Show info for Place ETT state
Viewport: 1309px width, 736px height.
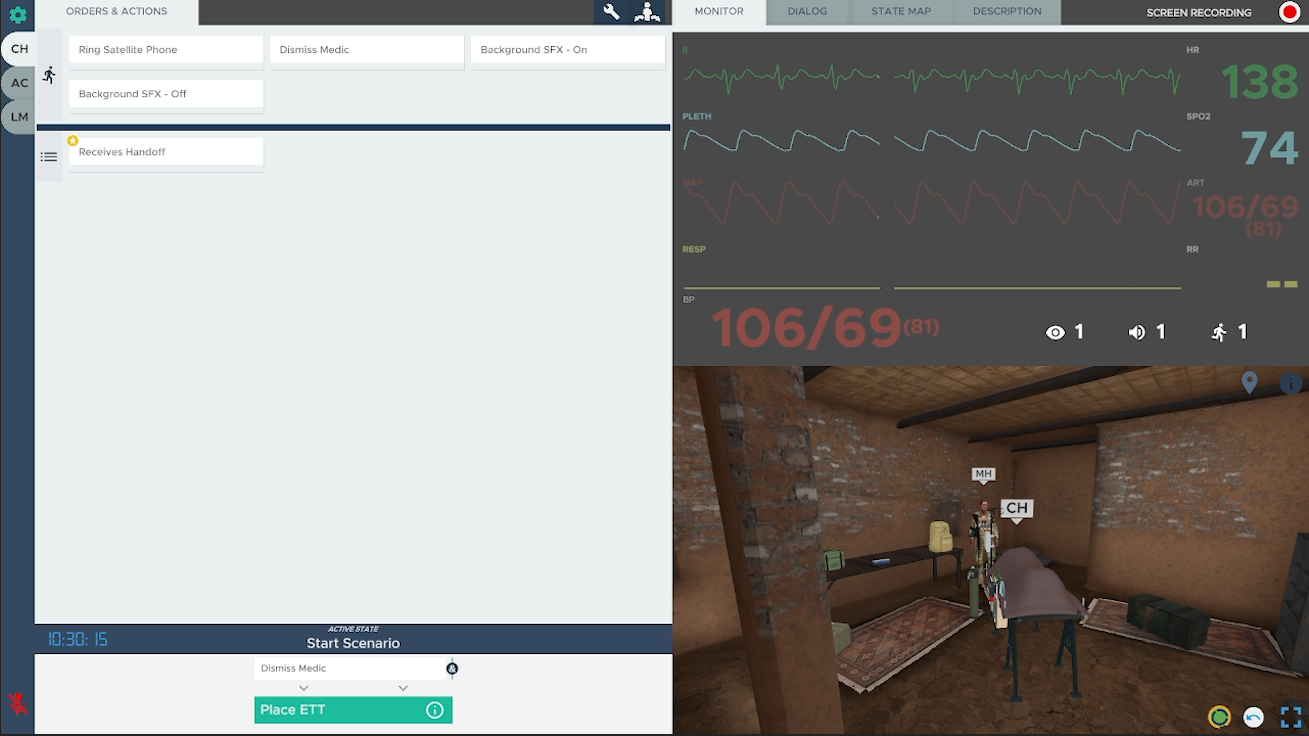tap(434, 710)
